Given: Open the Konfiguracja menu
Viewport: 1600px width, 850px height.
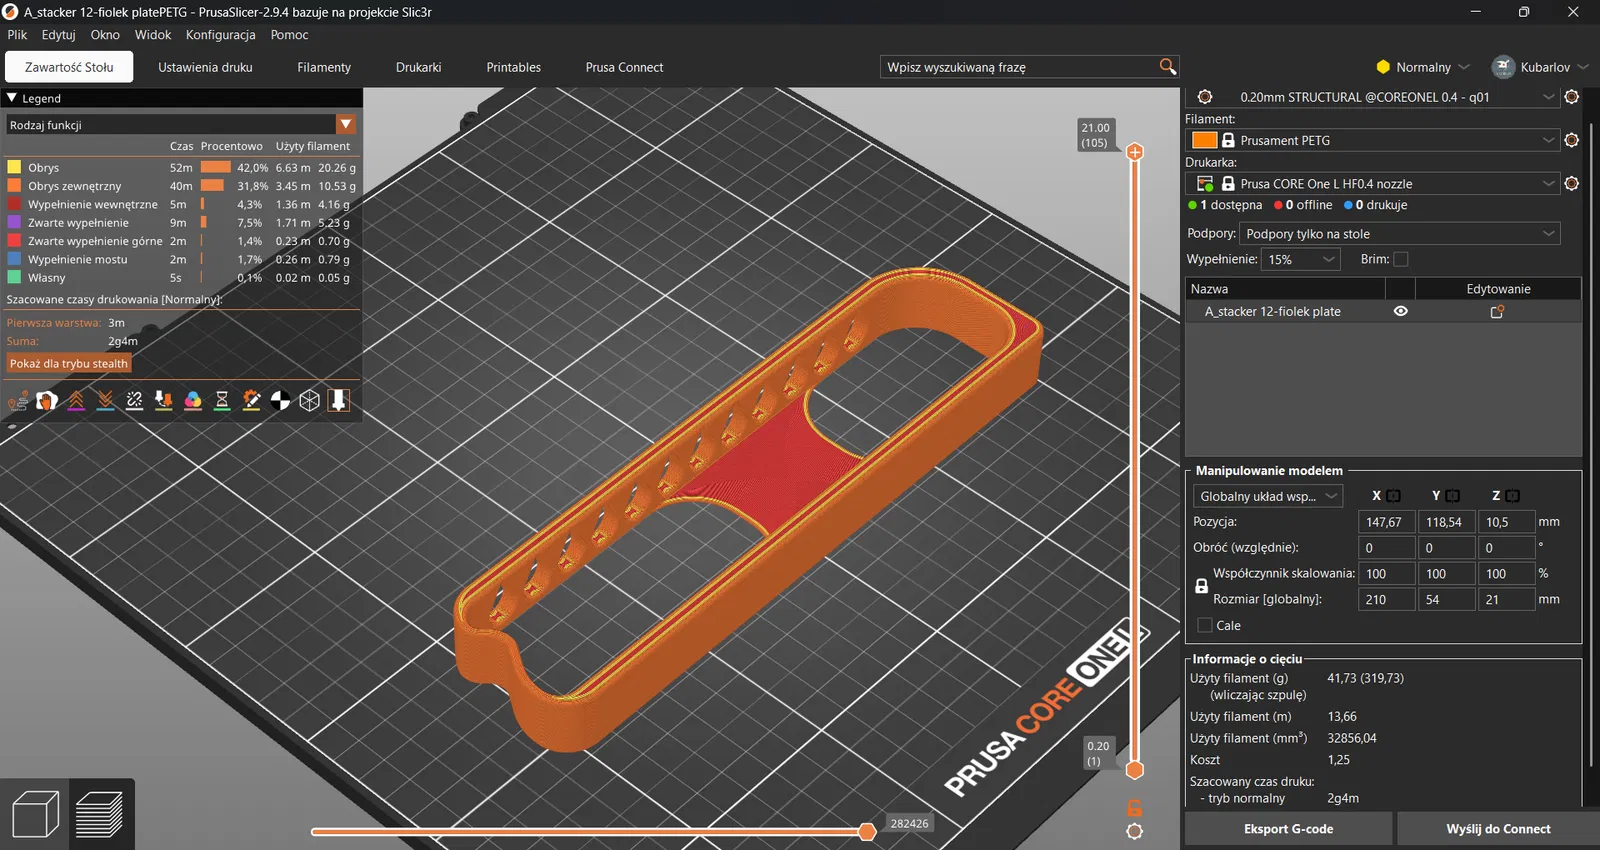Looking at the screenshot, I should point(220,35).
